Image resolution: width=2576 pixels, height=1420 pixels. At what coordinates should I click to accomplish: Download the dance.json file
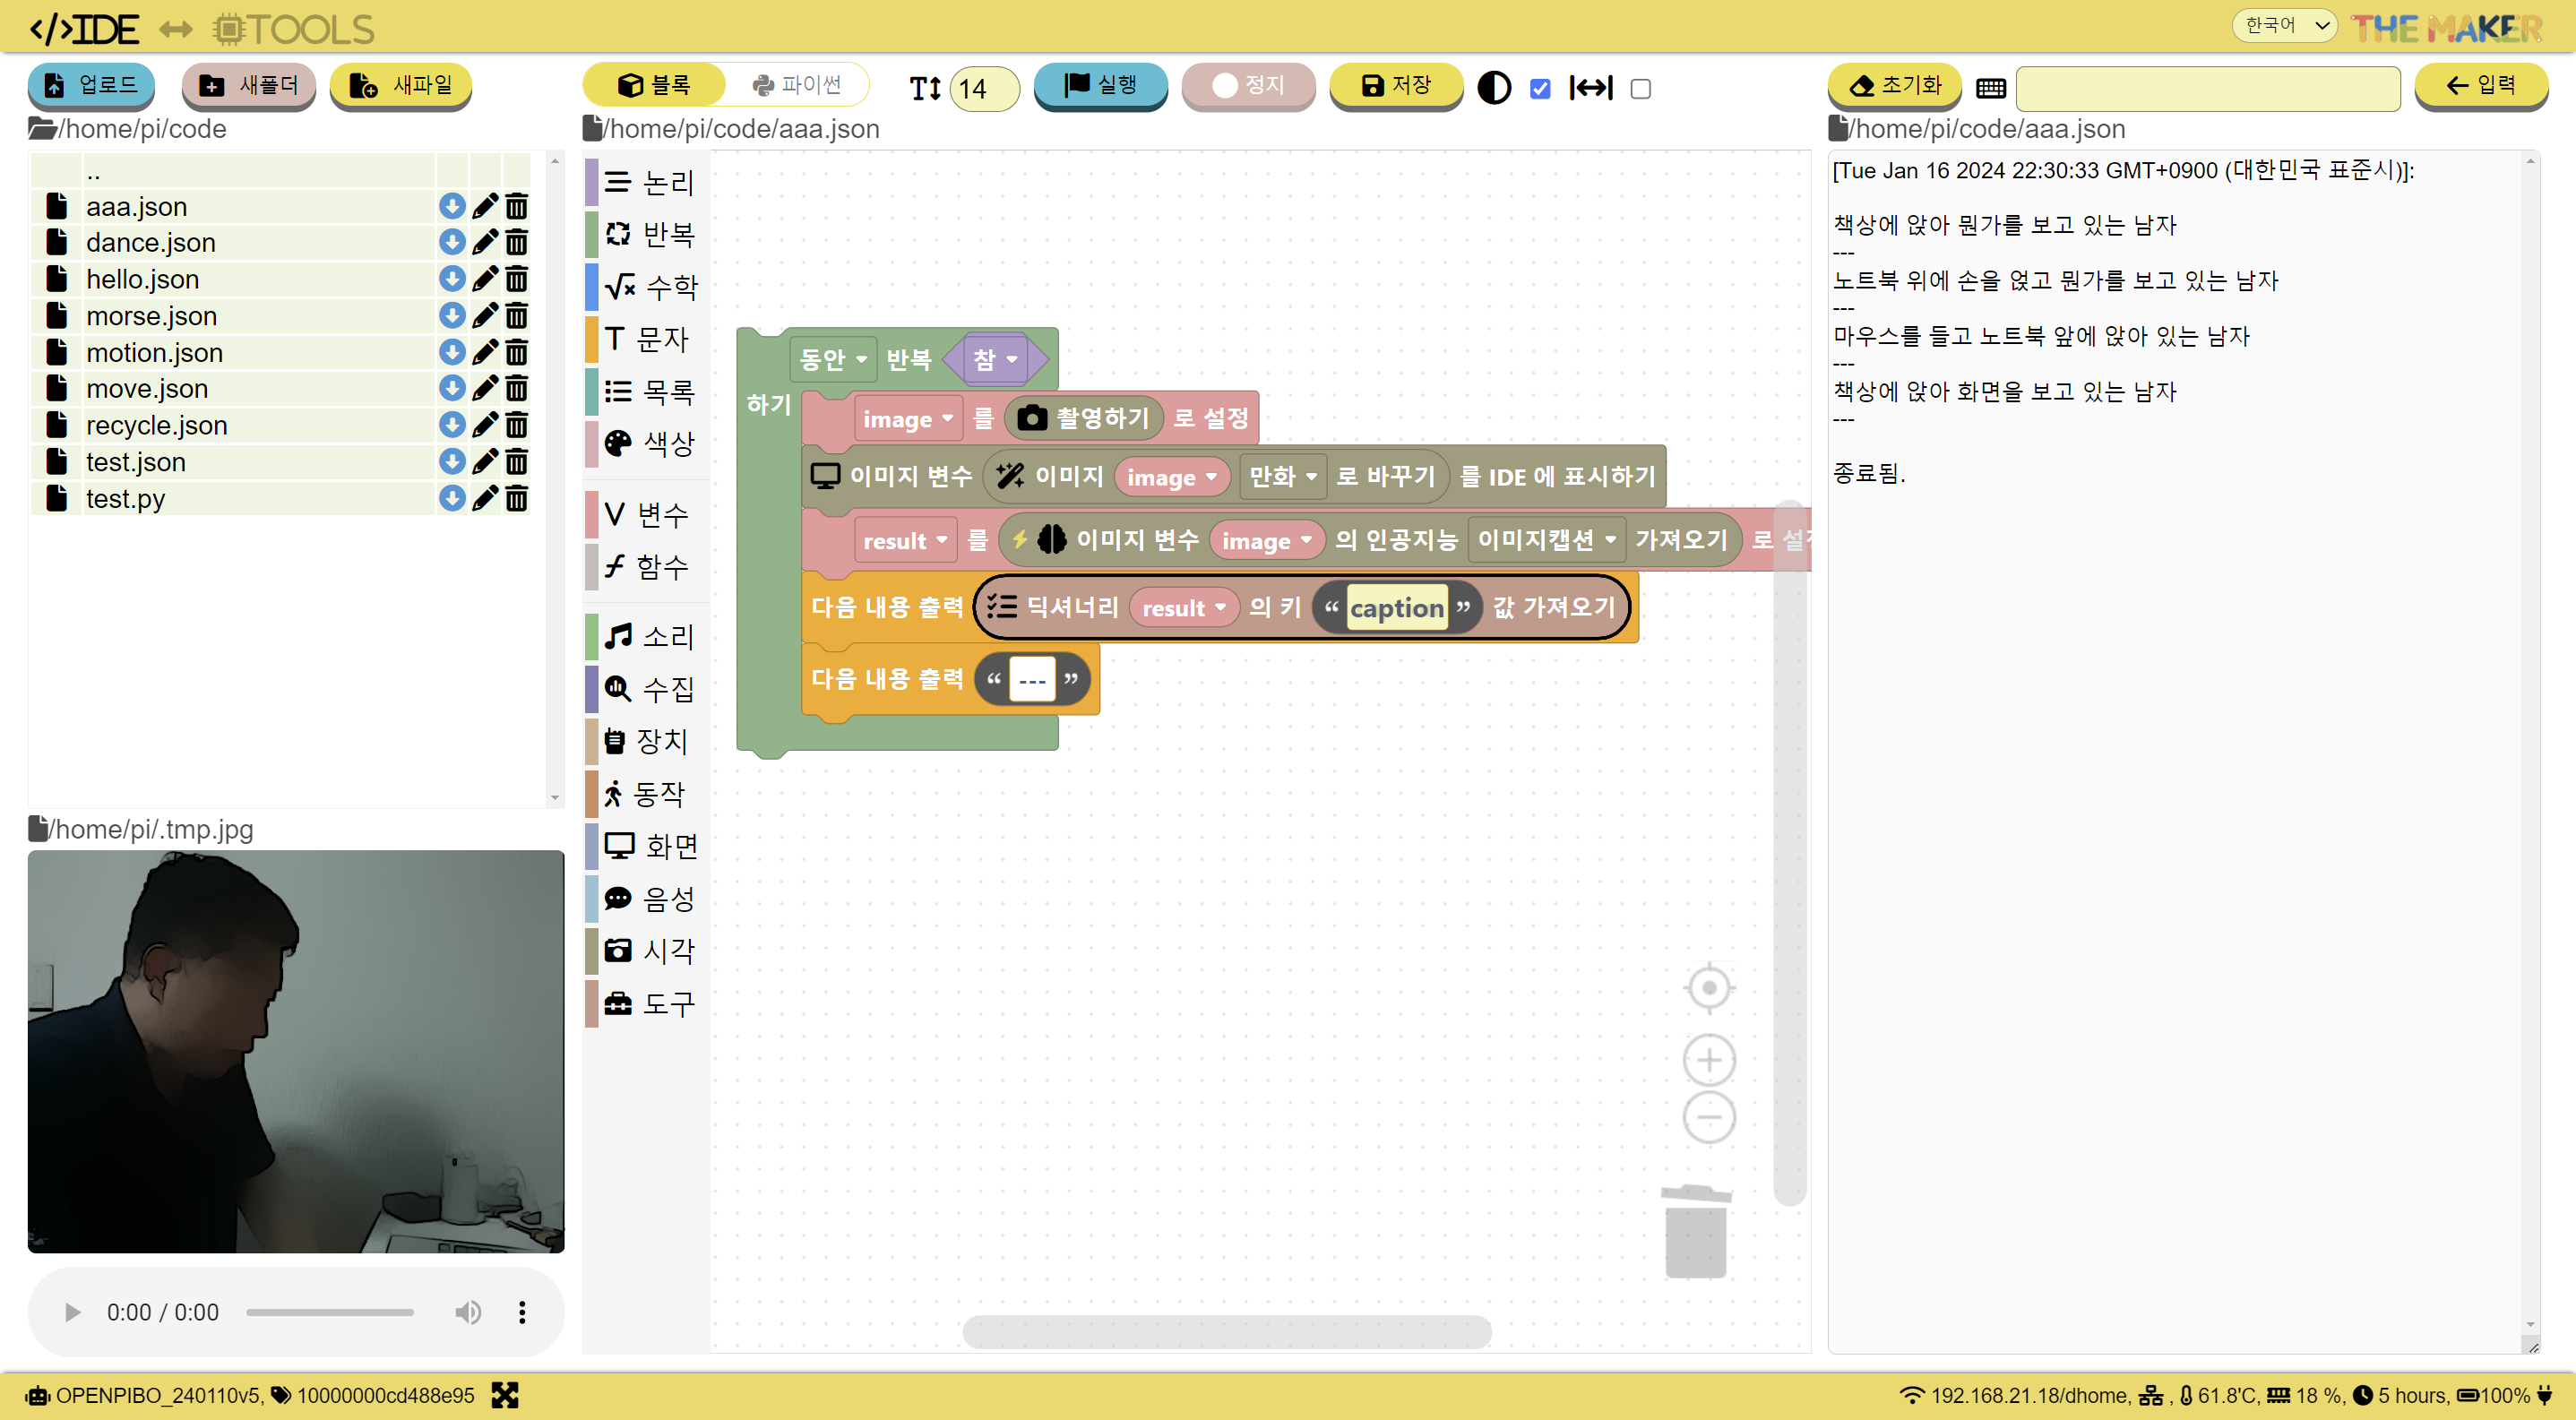coord(452,242)
